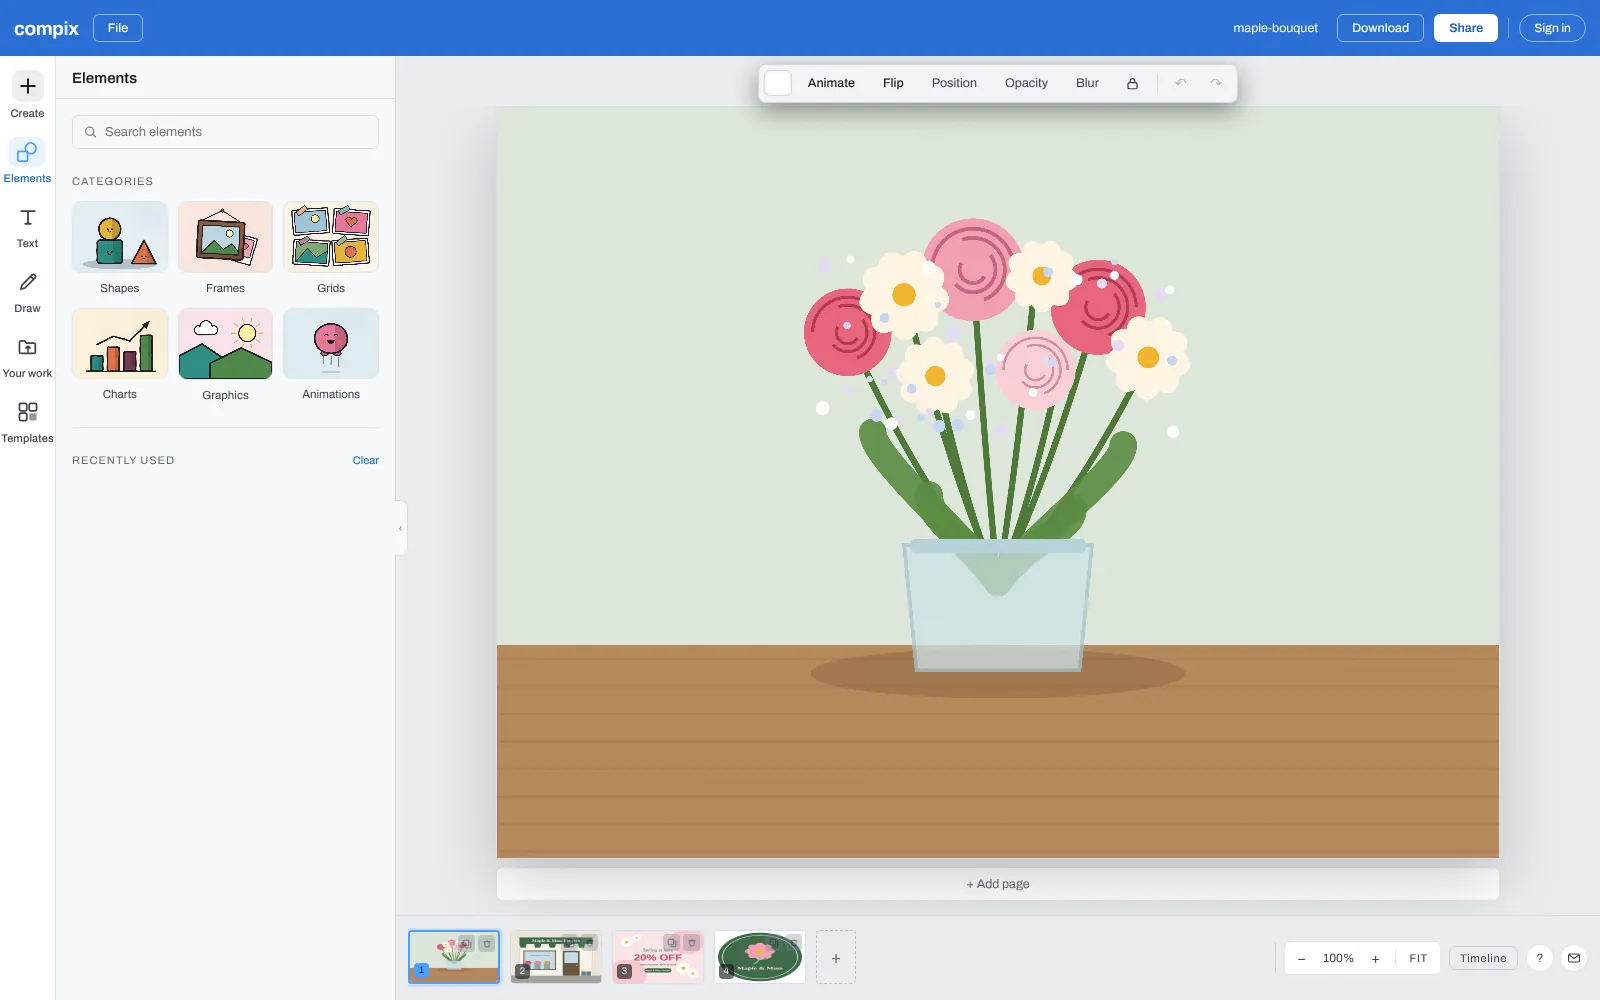This screenshot has width=1600, height=1000.
Task: Zoom out with the minus button
Action: [1301, 958]
